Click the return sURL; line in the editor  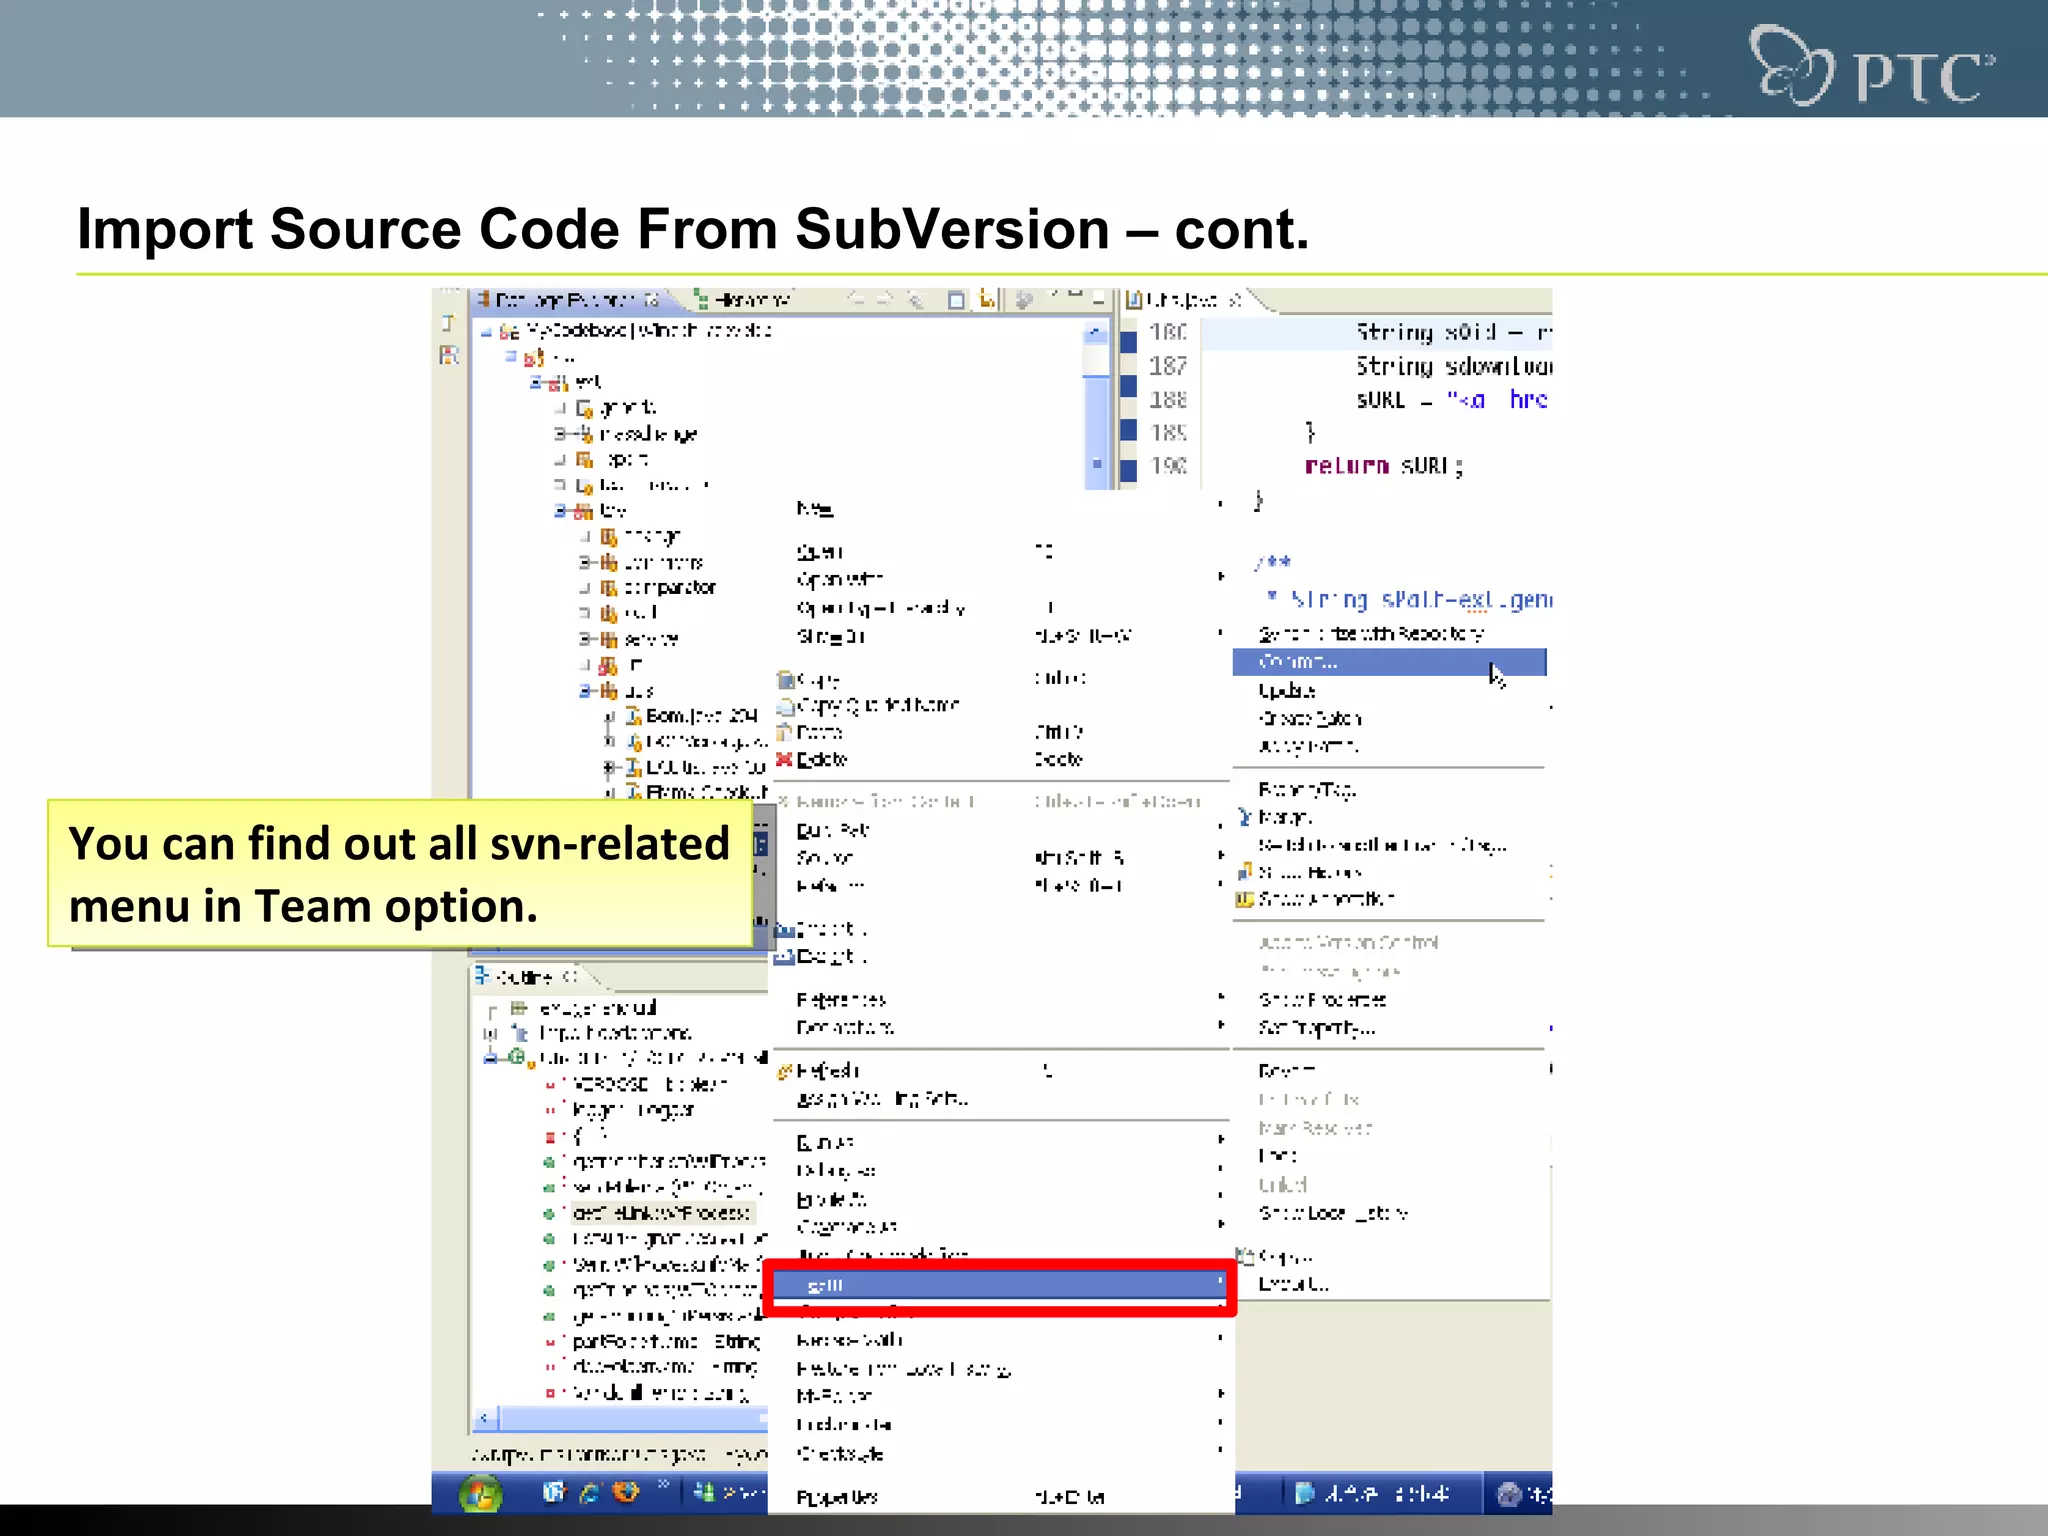click(1384, 466)
